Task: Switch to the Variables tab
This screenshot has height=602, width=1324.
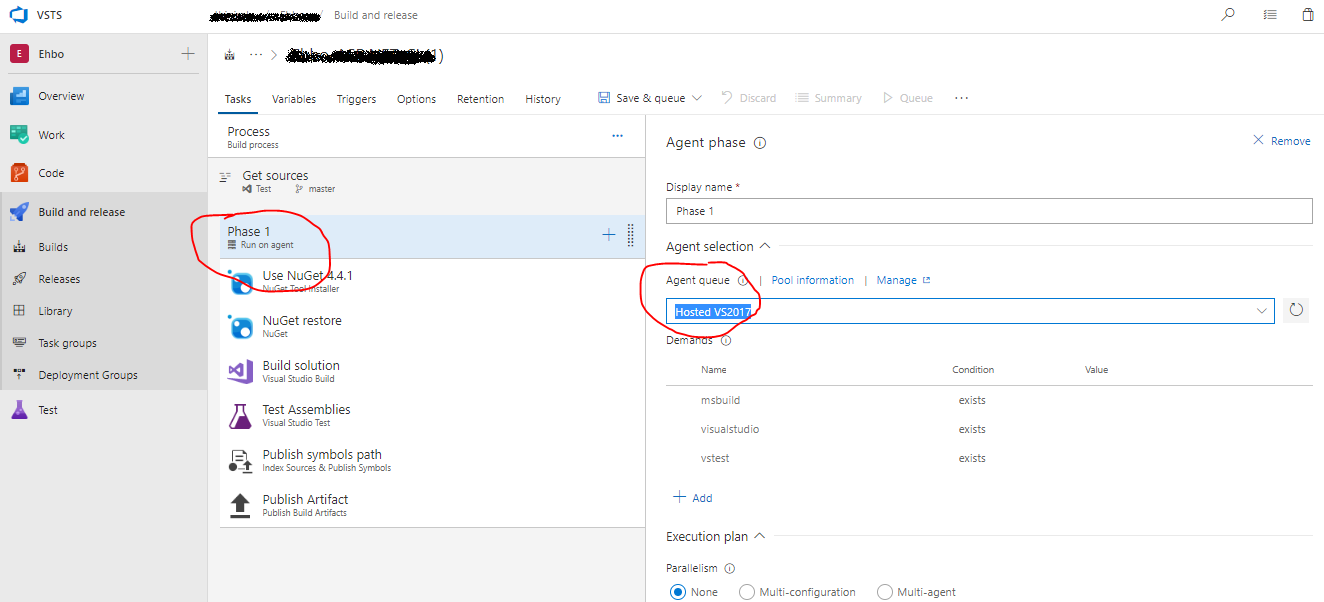Action: [294, 99]
